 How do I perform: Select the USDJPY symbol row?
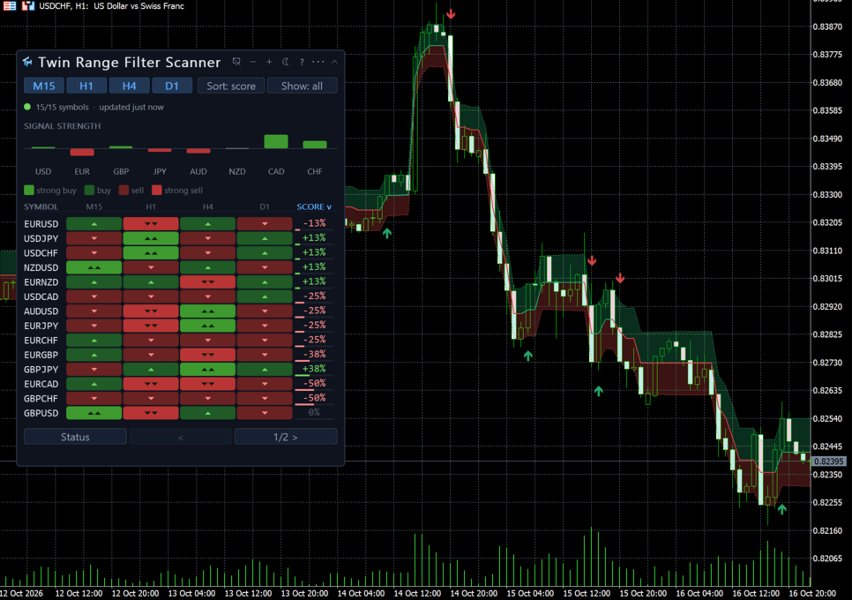177,238
